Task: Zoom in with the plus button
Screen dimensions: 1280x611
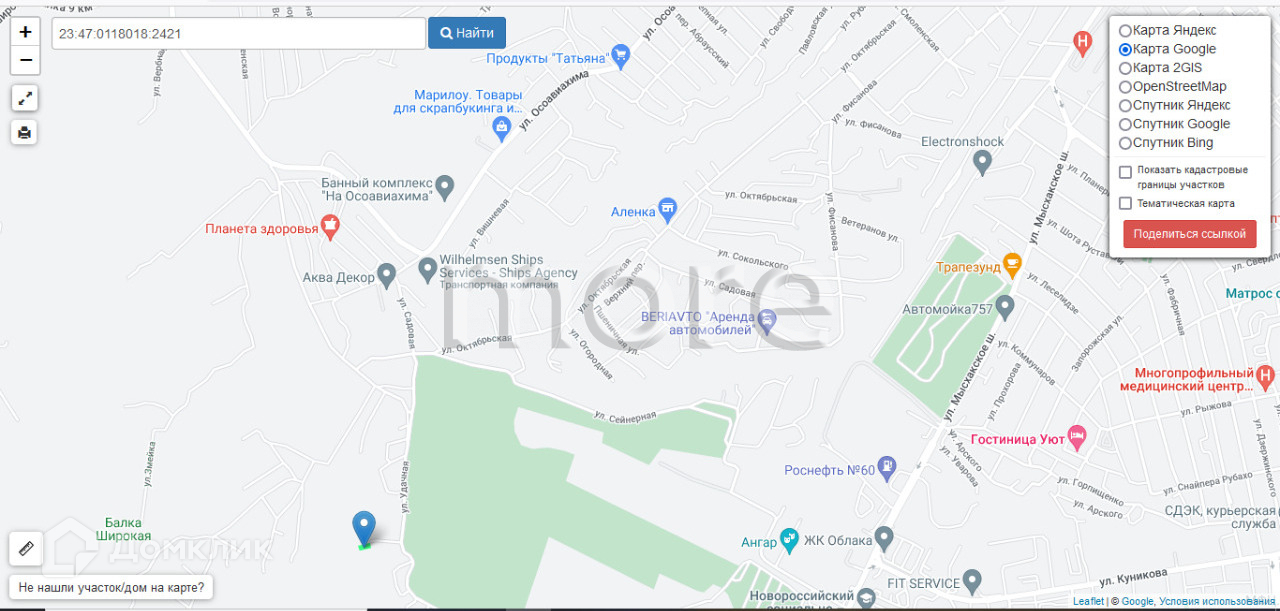Action: (x=25, y=32)
